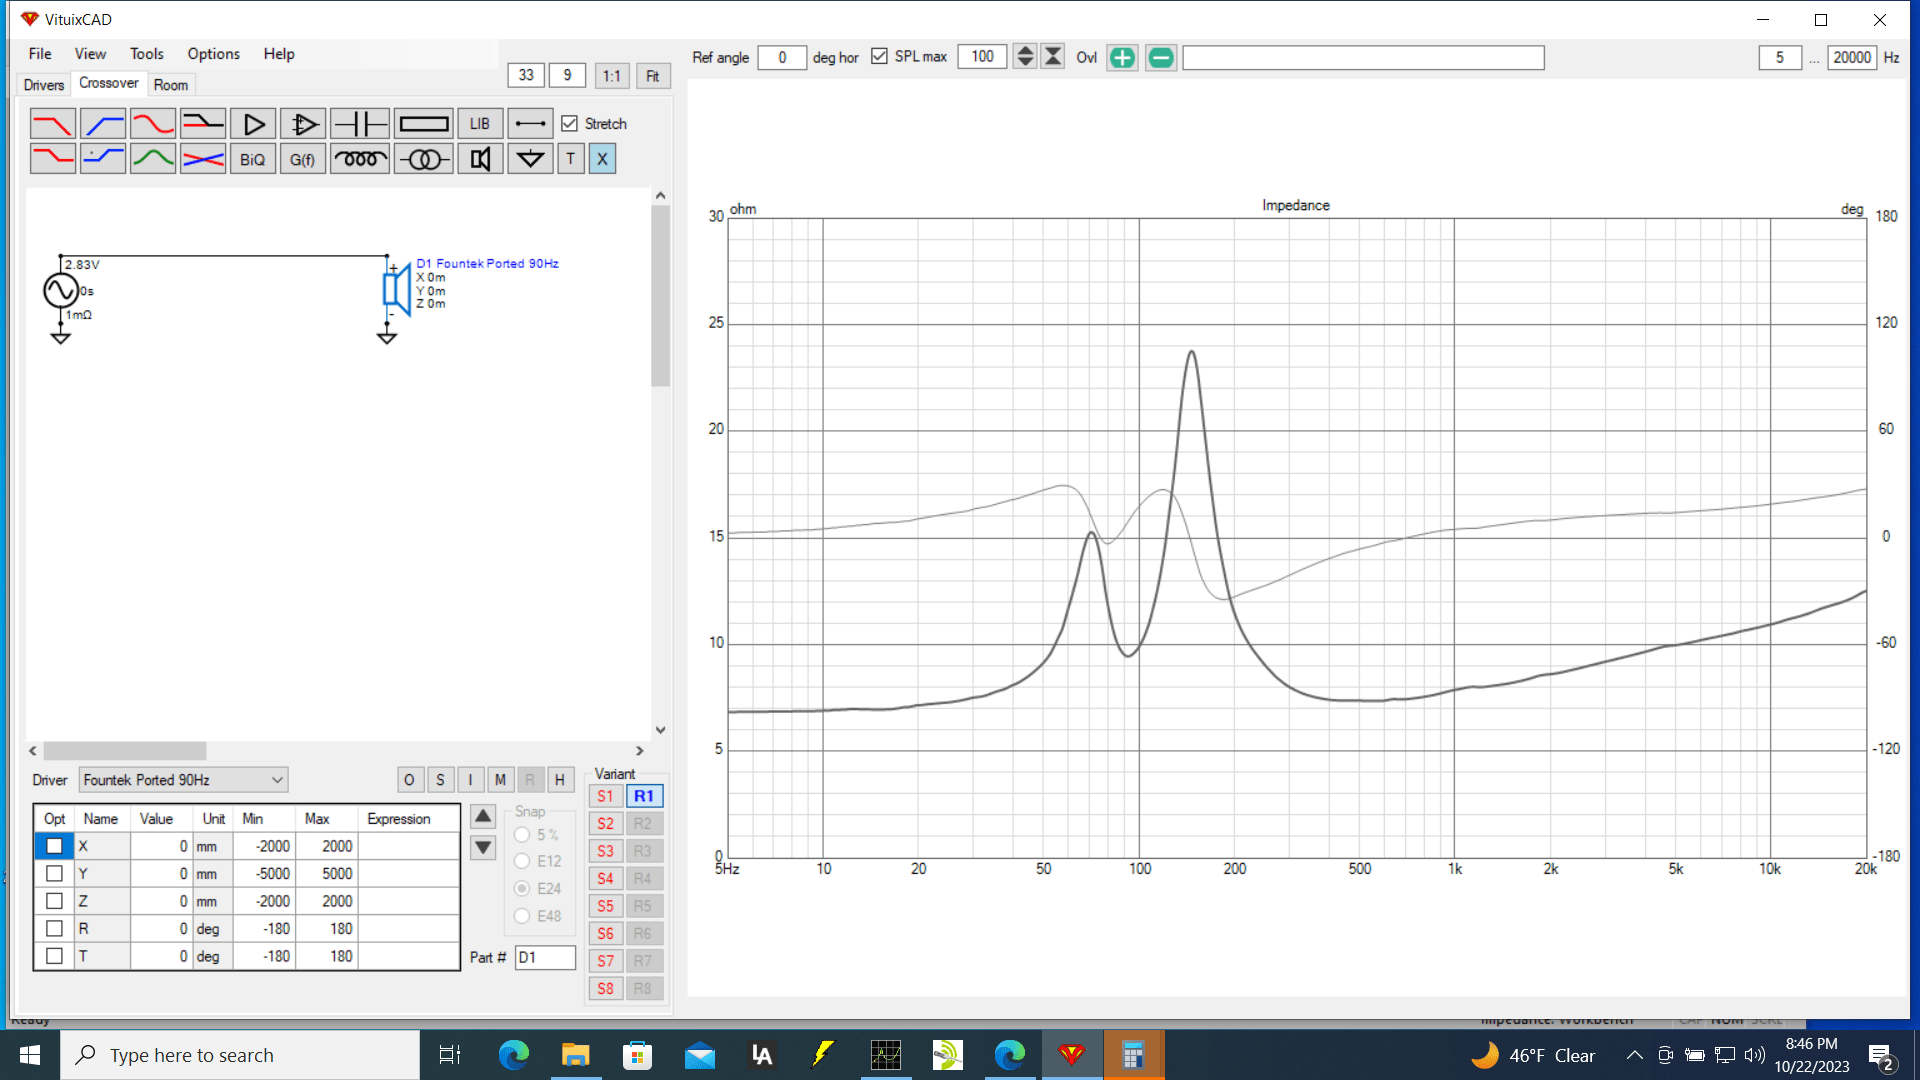Open the Driver selection dropdown
The image size is (1920, 1080).
click(183, 780)
